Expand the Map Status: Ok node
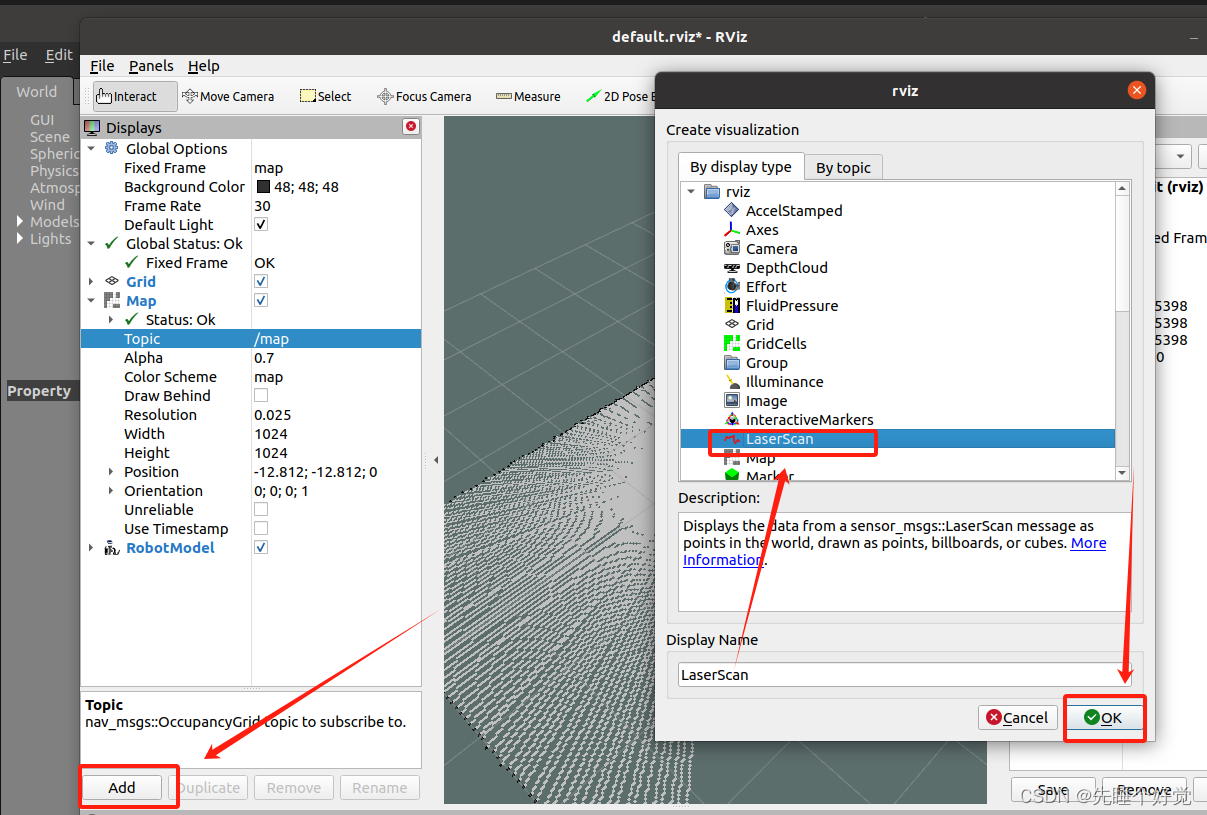 click(111, 319)
